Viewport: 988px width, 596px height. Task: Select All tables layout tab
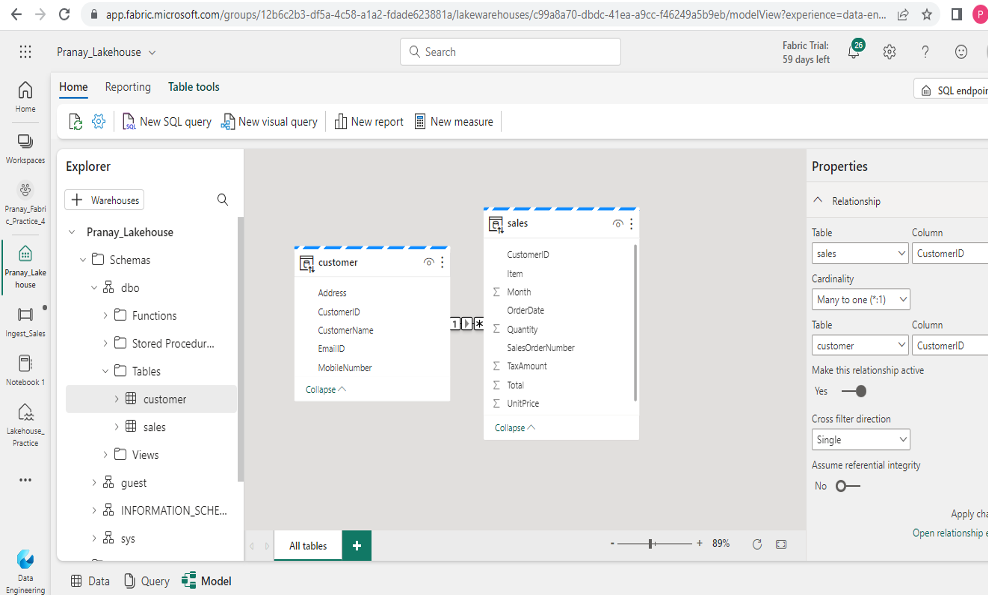308,546
